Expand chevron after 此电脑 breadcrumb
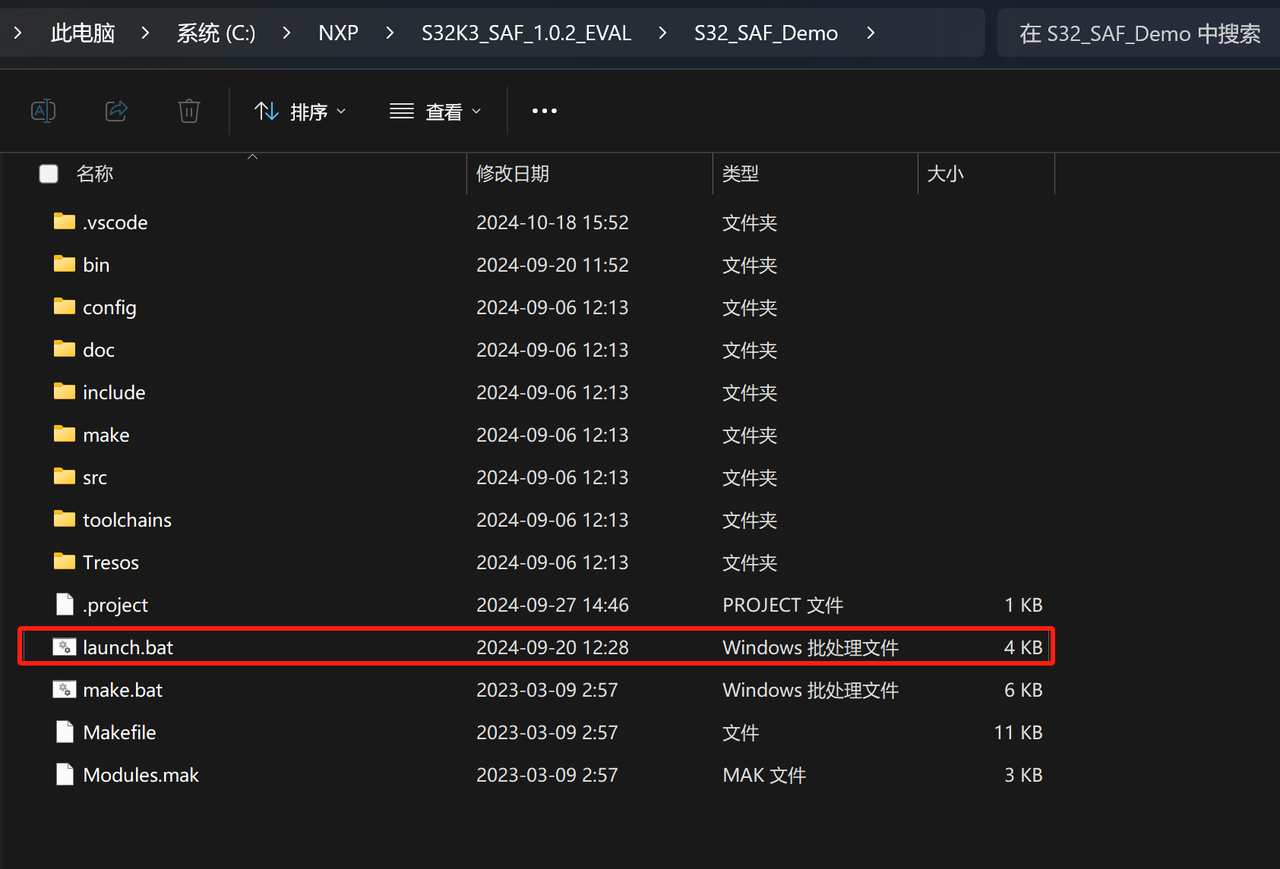The height and width of the screenshot is (869, 1280). (x=145, y=33)
